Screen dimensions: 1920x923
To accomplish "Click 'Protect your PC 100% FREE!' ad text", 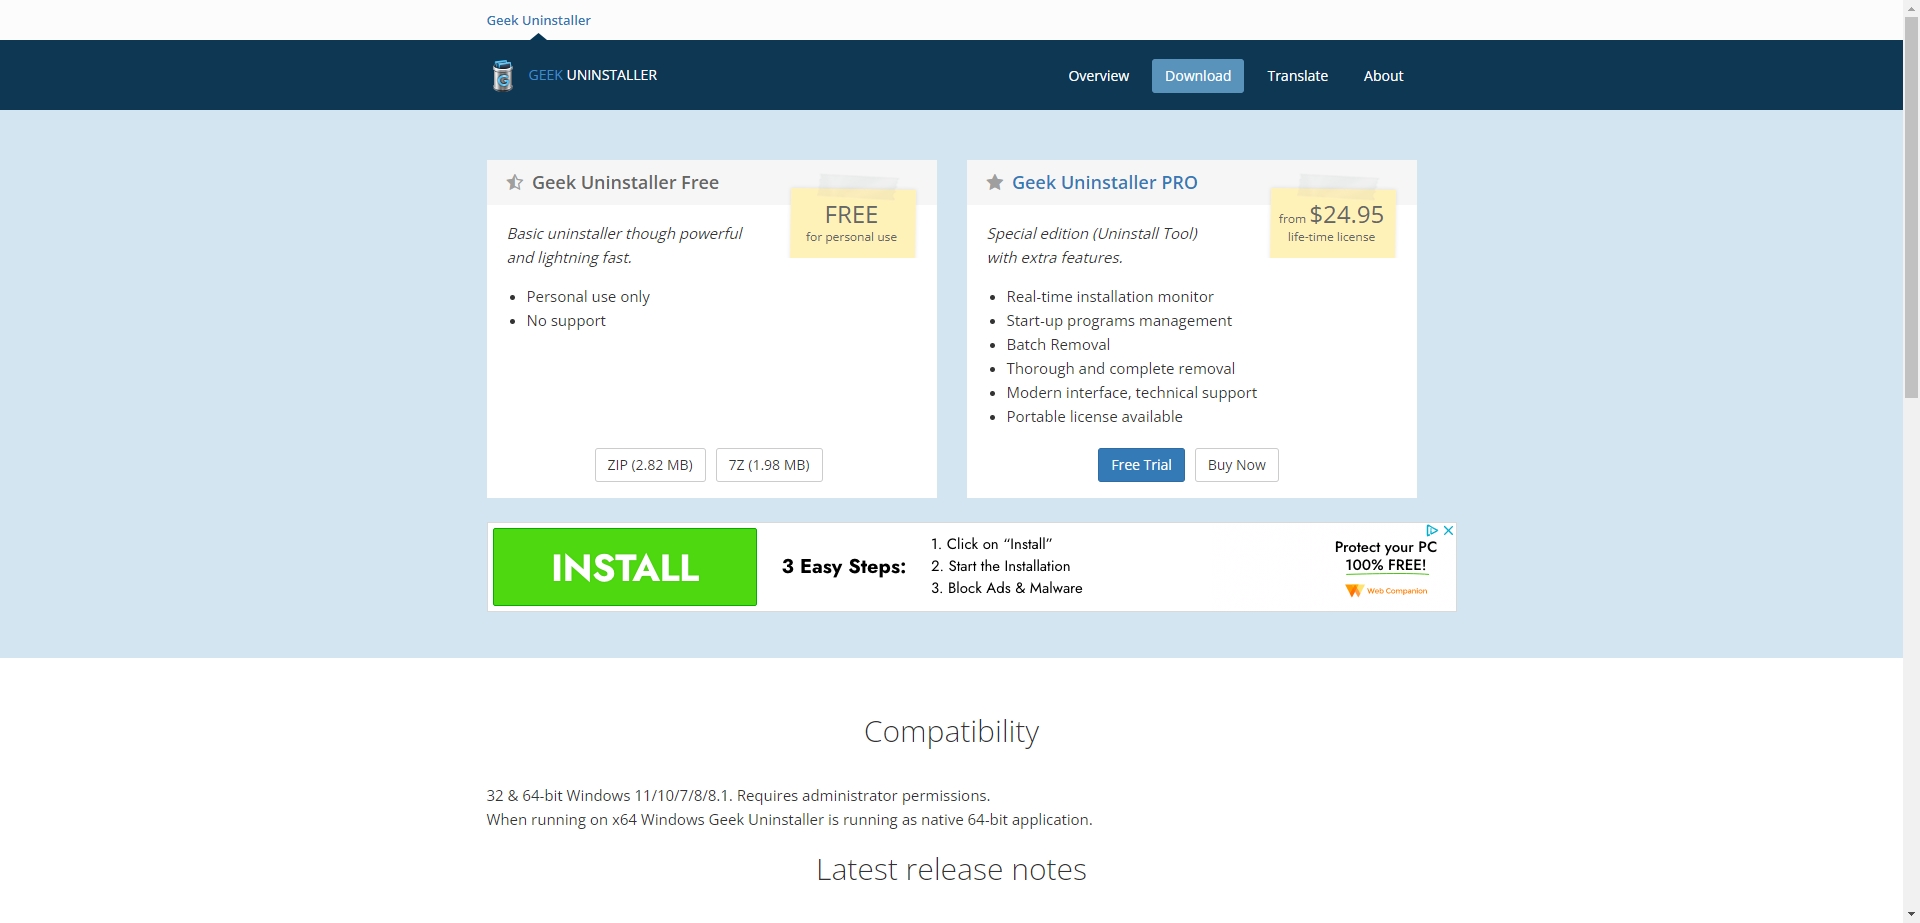I will 1386,556.
